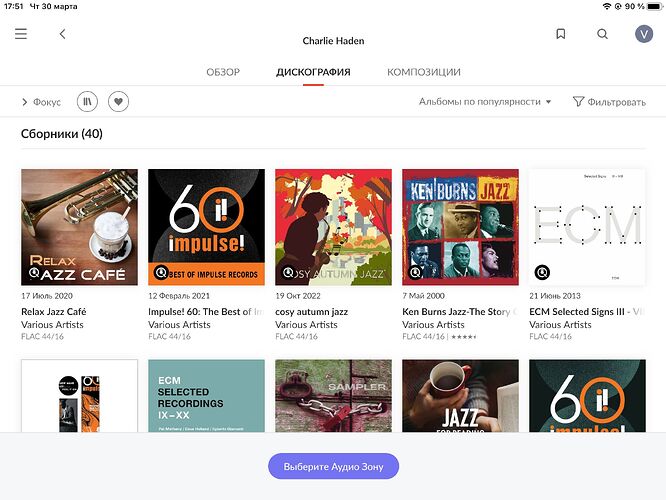The height and width of the screenshot is (500, 666).
Task: Open Альбомы по популярности sort dropdown
Action: click(x=485, y=102)
